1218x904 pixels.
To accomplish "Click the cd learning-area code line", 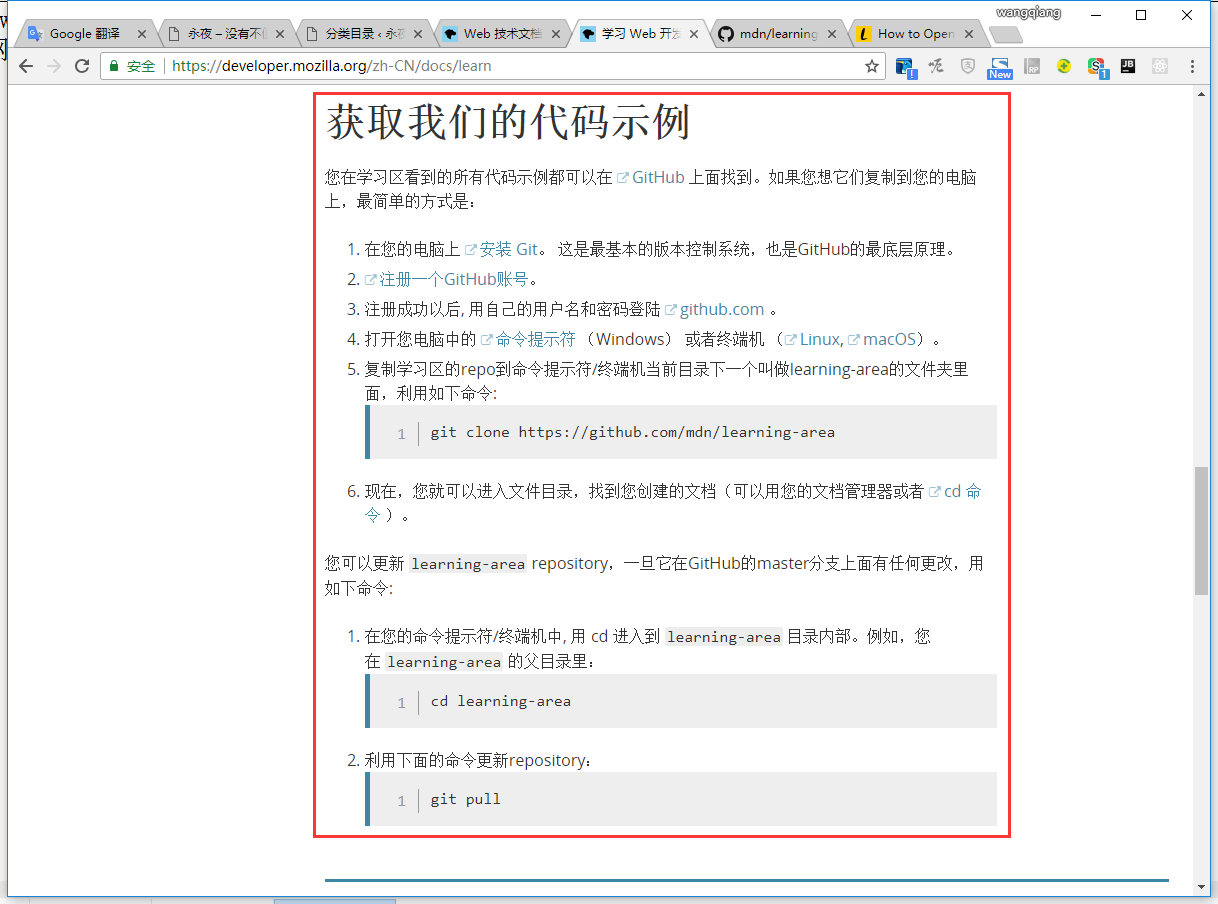I will (x=501, y=701).
